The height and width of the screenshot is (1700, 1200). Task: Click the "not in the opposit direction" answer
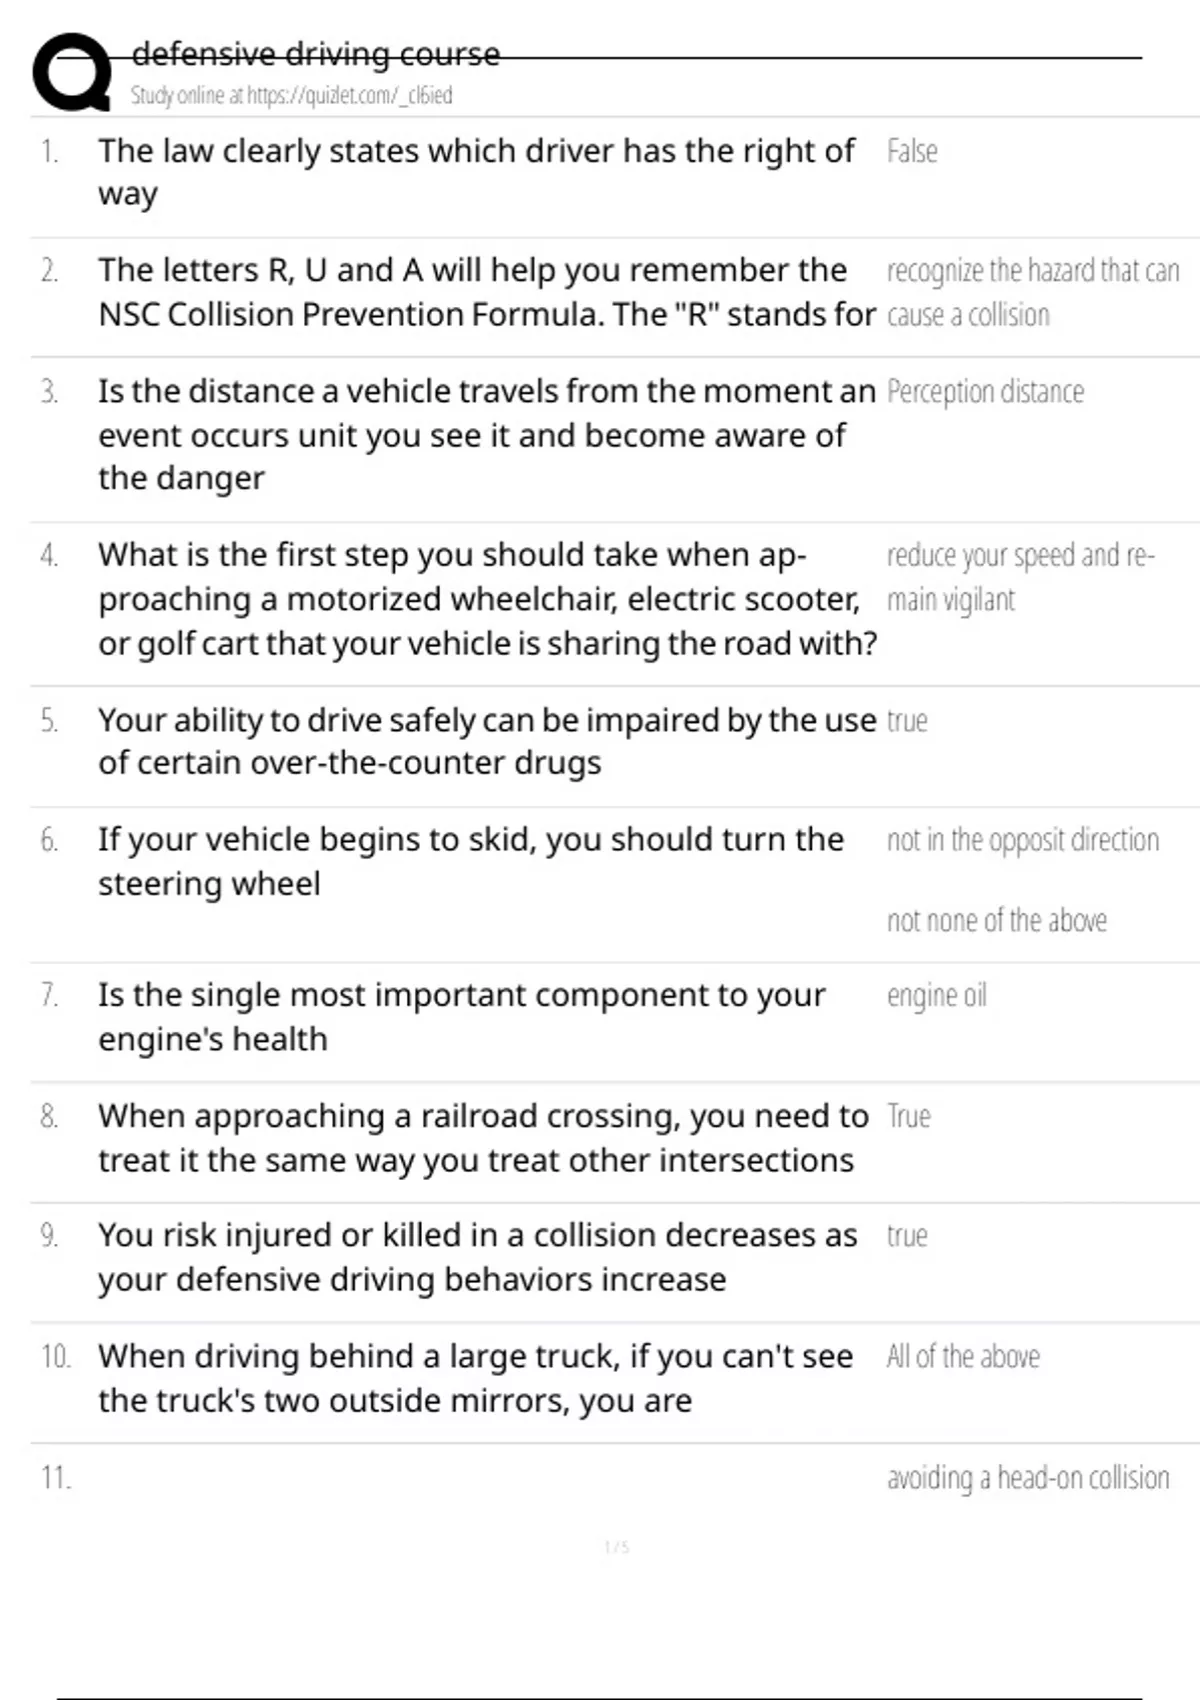click(1023, 840)
